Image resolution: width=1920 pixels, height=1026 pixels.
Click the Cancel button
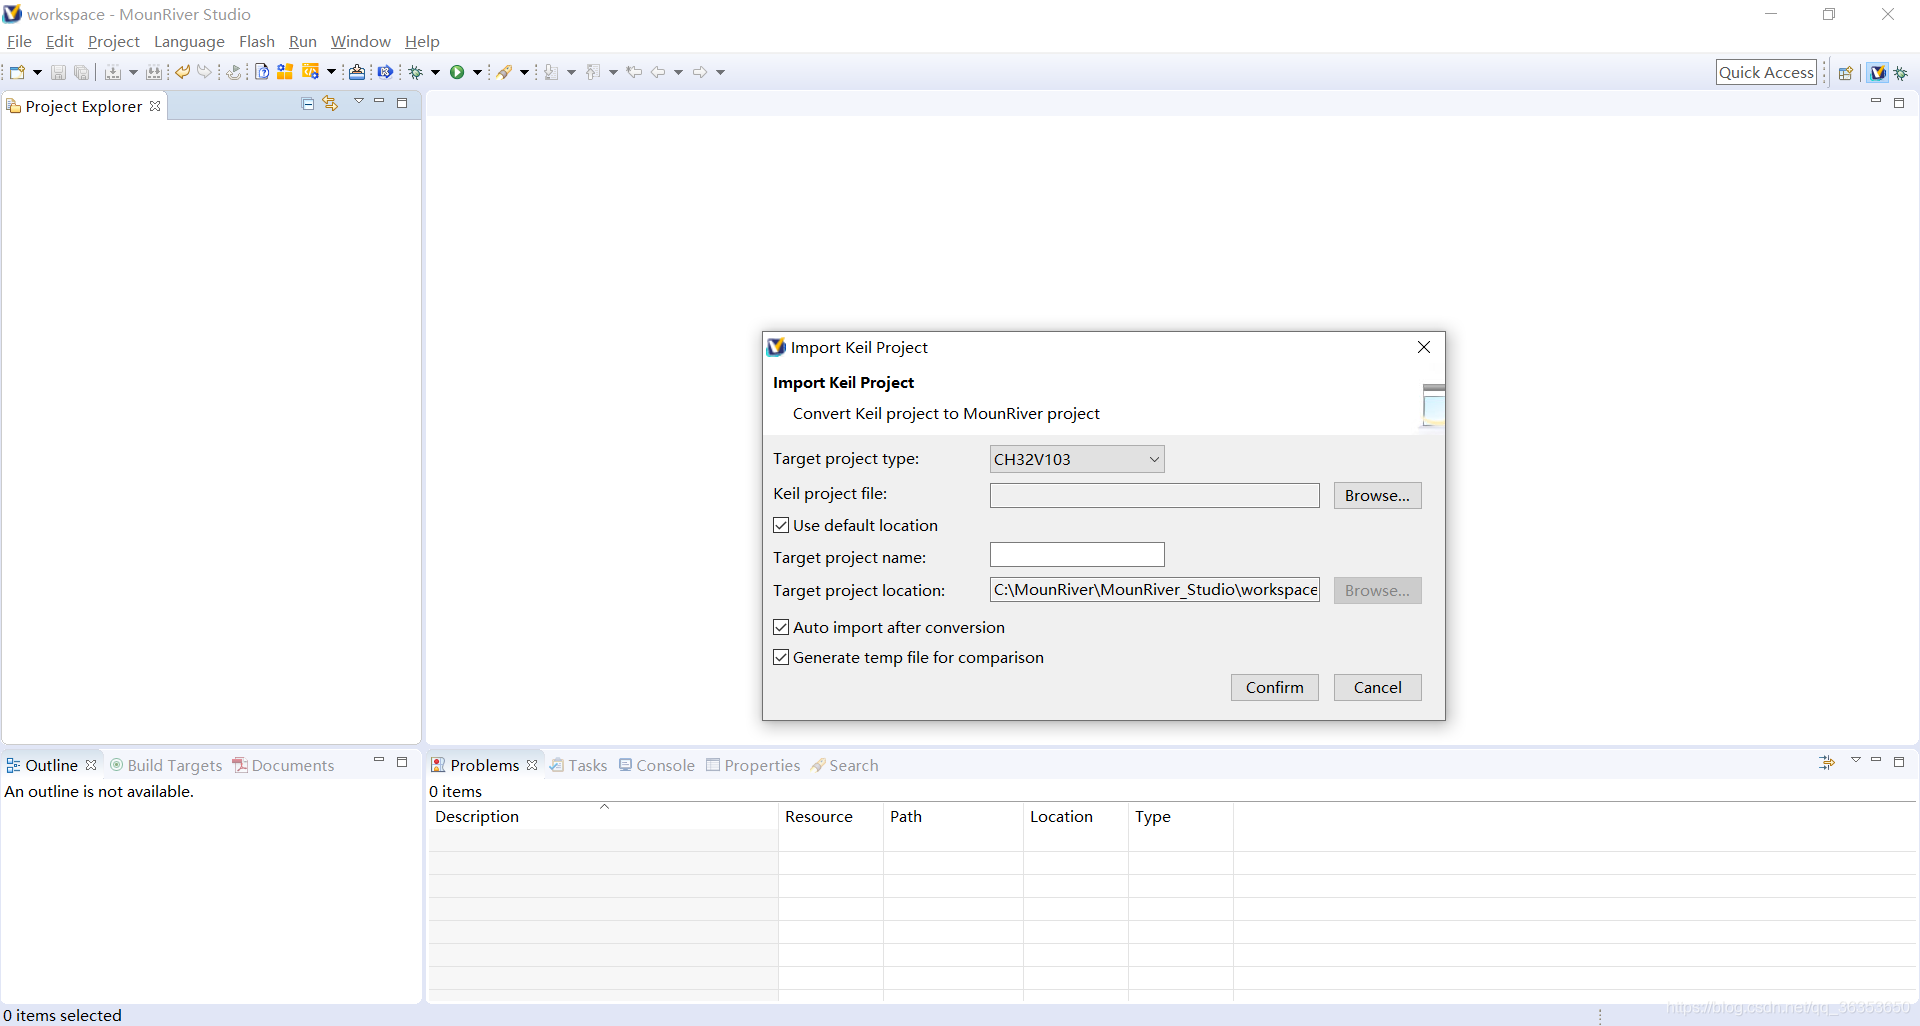[1377, 687]
